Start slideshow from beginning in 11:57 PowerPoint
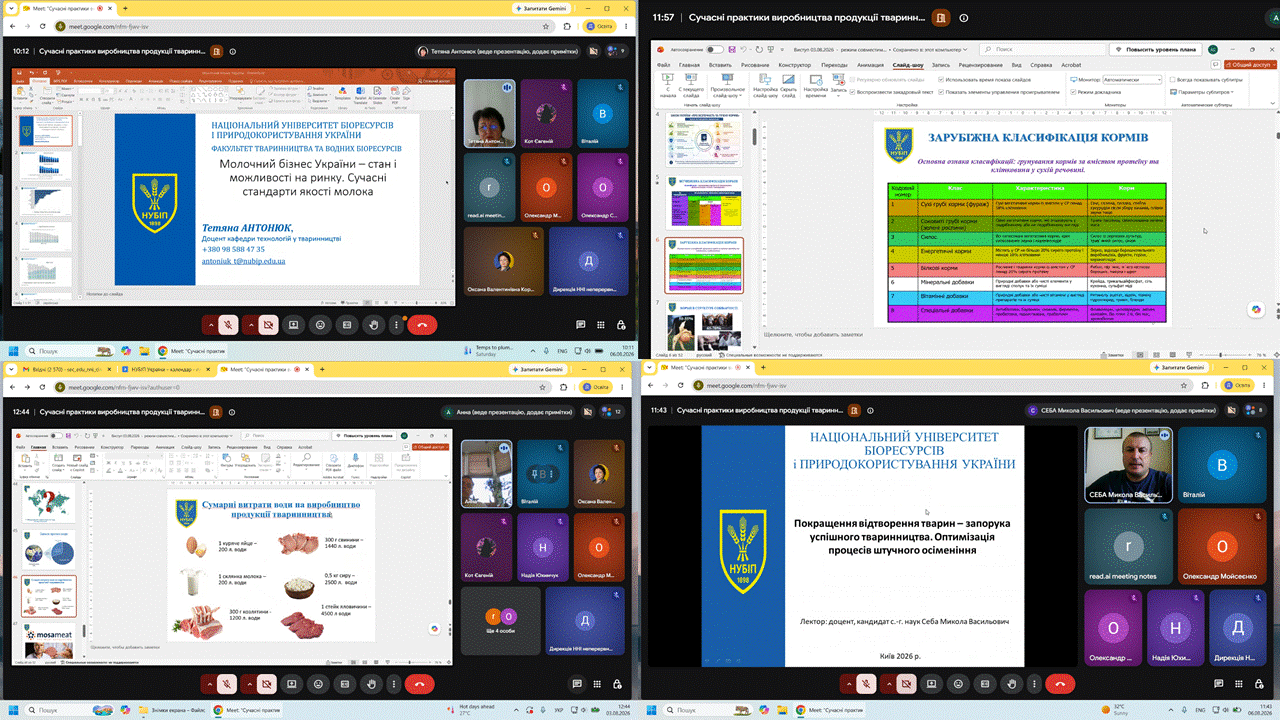This screenshot has width=1280, height=720. (x=667, y=84)
